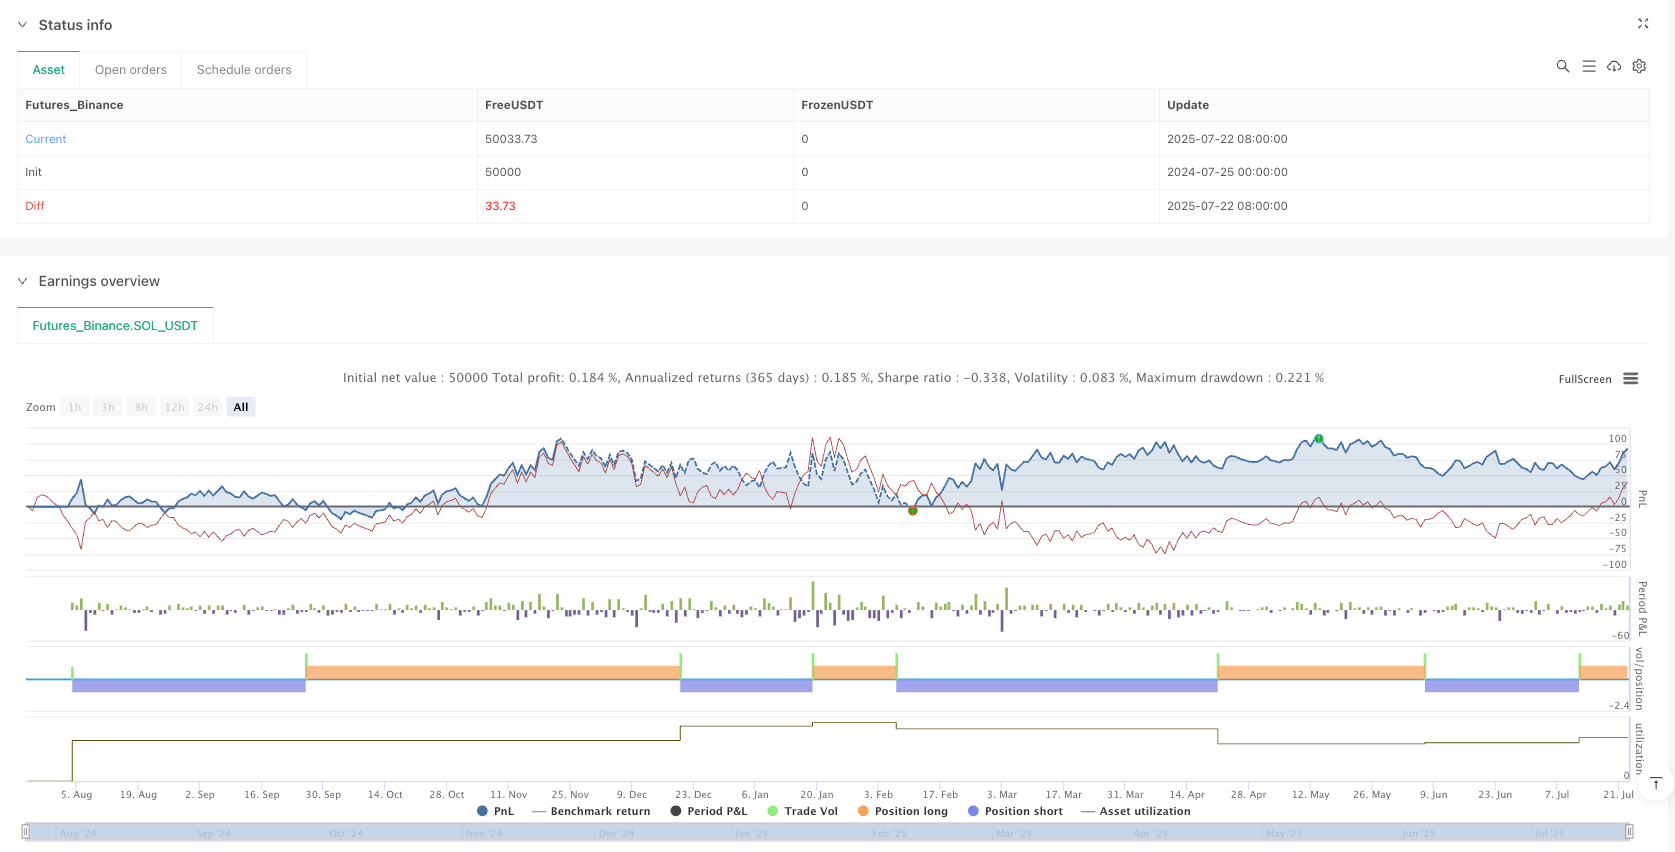
Task: Collapse the Status info section
Action: [23, 25]
